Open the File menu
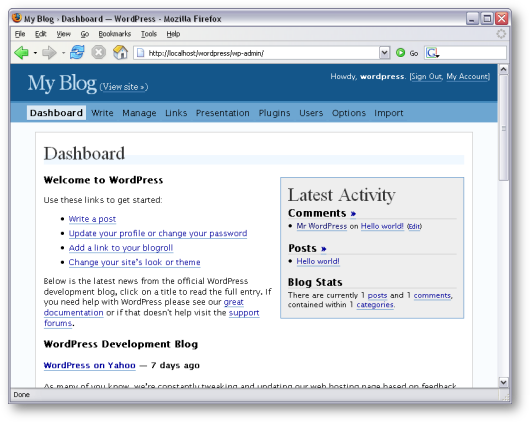The width and height of the screenshot is (530, 422). coord(20,34)
